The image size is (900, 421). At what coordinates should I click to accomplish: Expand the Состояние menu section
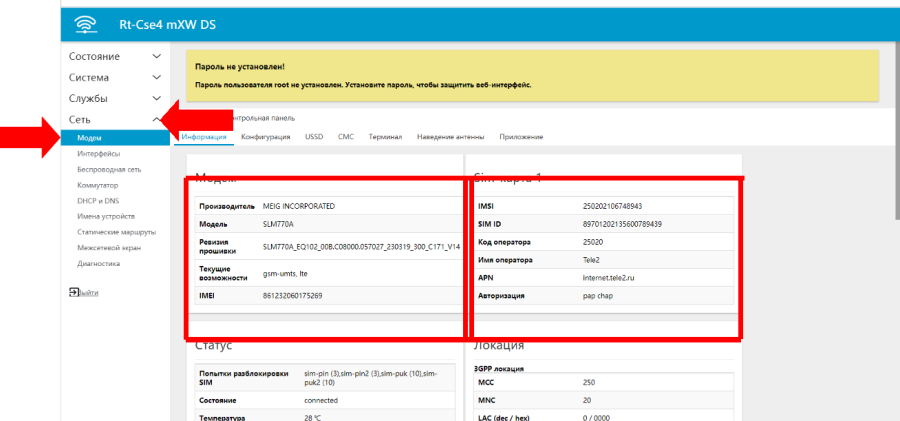(94, 56)
